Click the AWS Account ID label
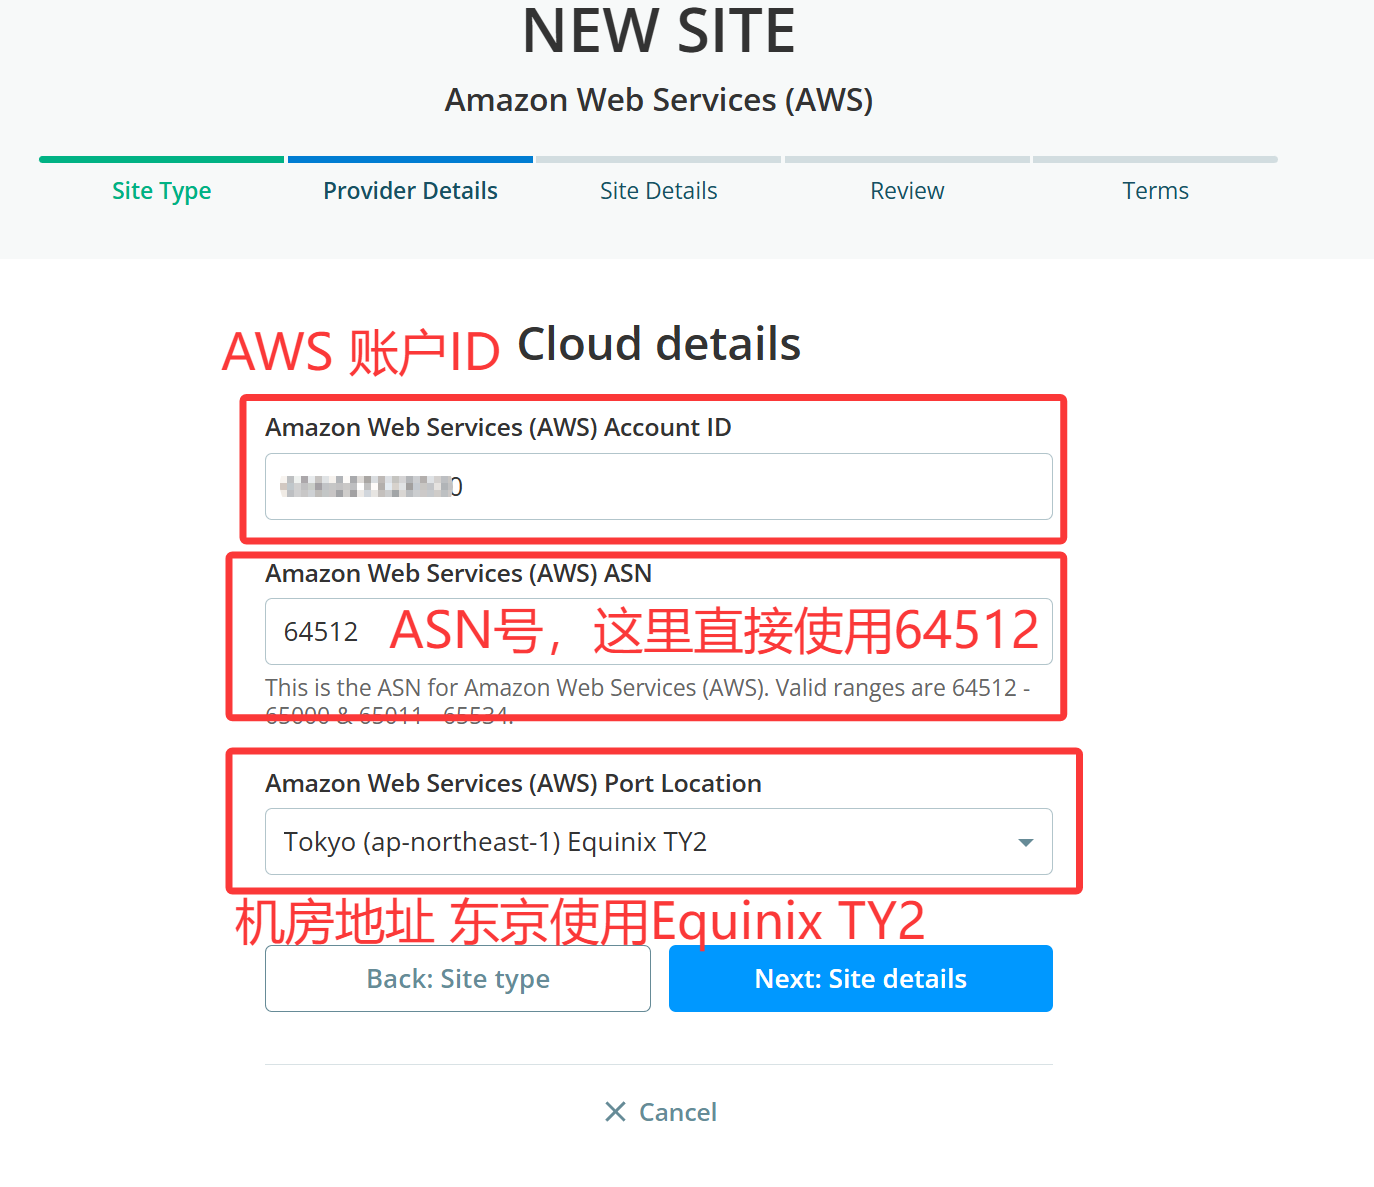This screenshot has width=1374, height=1187. [x=498, y=427]
